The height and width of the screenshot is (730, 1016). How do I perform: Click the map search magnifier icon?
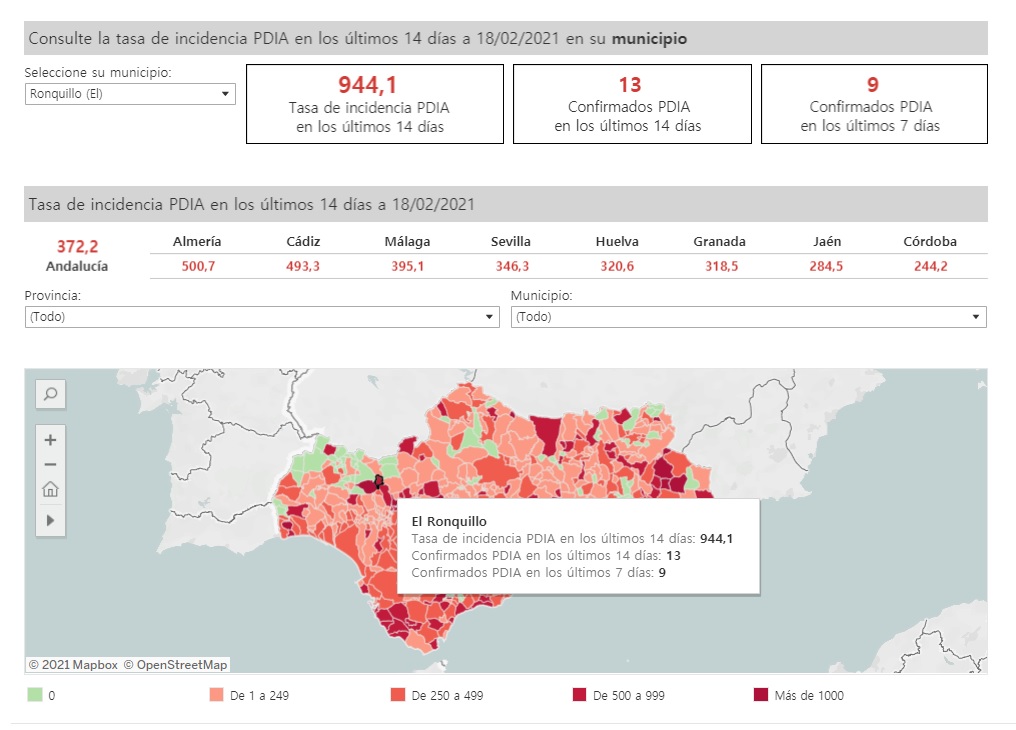click(50, 394)
